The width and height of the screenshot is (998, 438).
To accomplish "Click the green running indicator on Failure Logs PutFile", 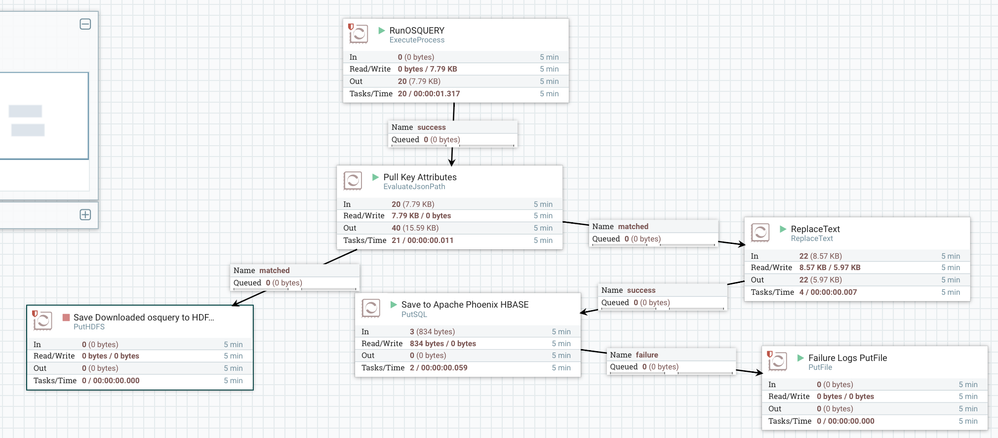I will coord(800,358).
